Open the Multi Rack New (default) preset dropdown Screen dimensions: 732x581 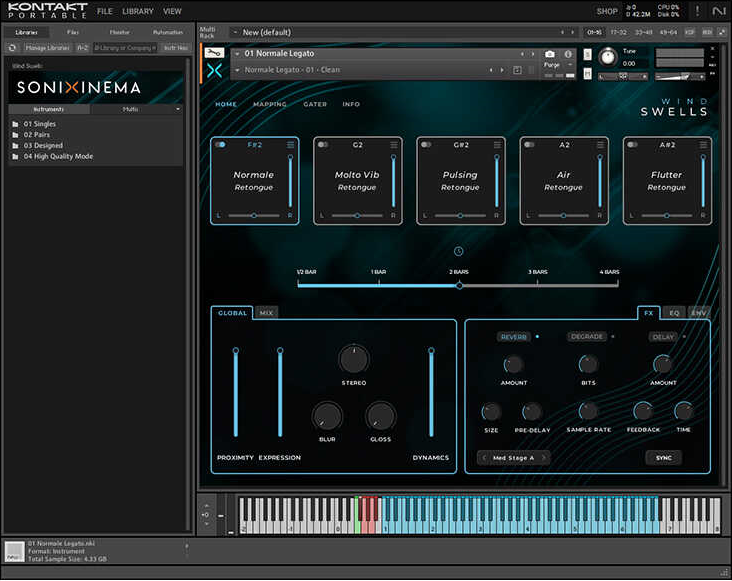coord(235,32)
